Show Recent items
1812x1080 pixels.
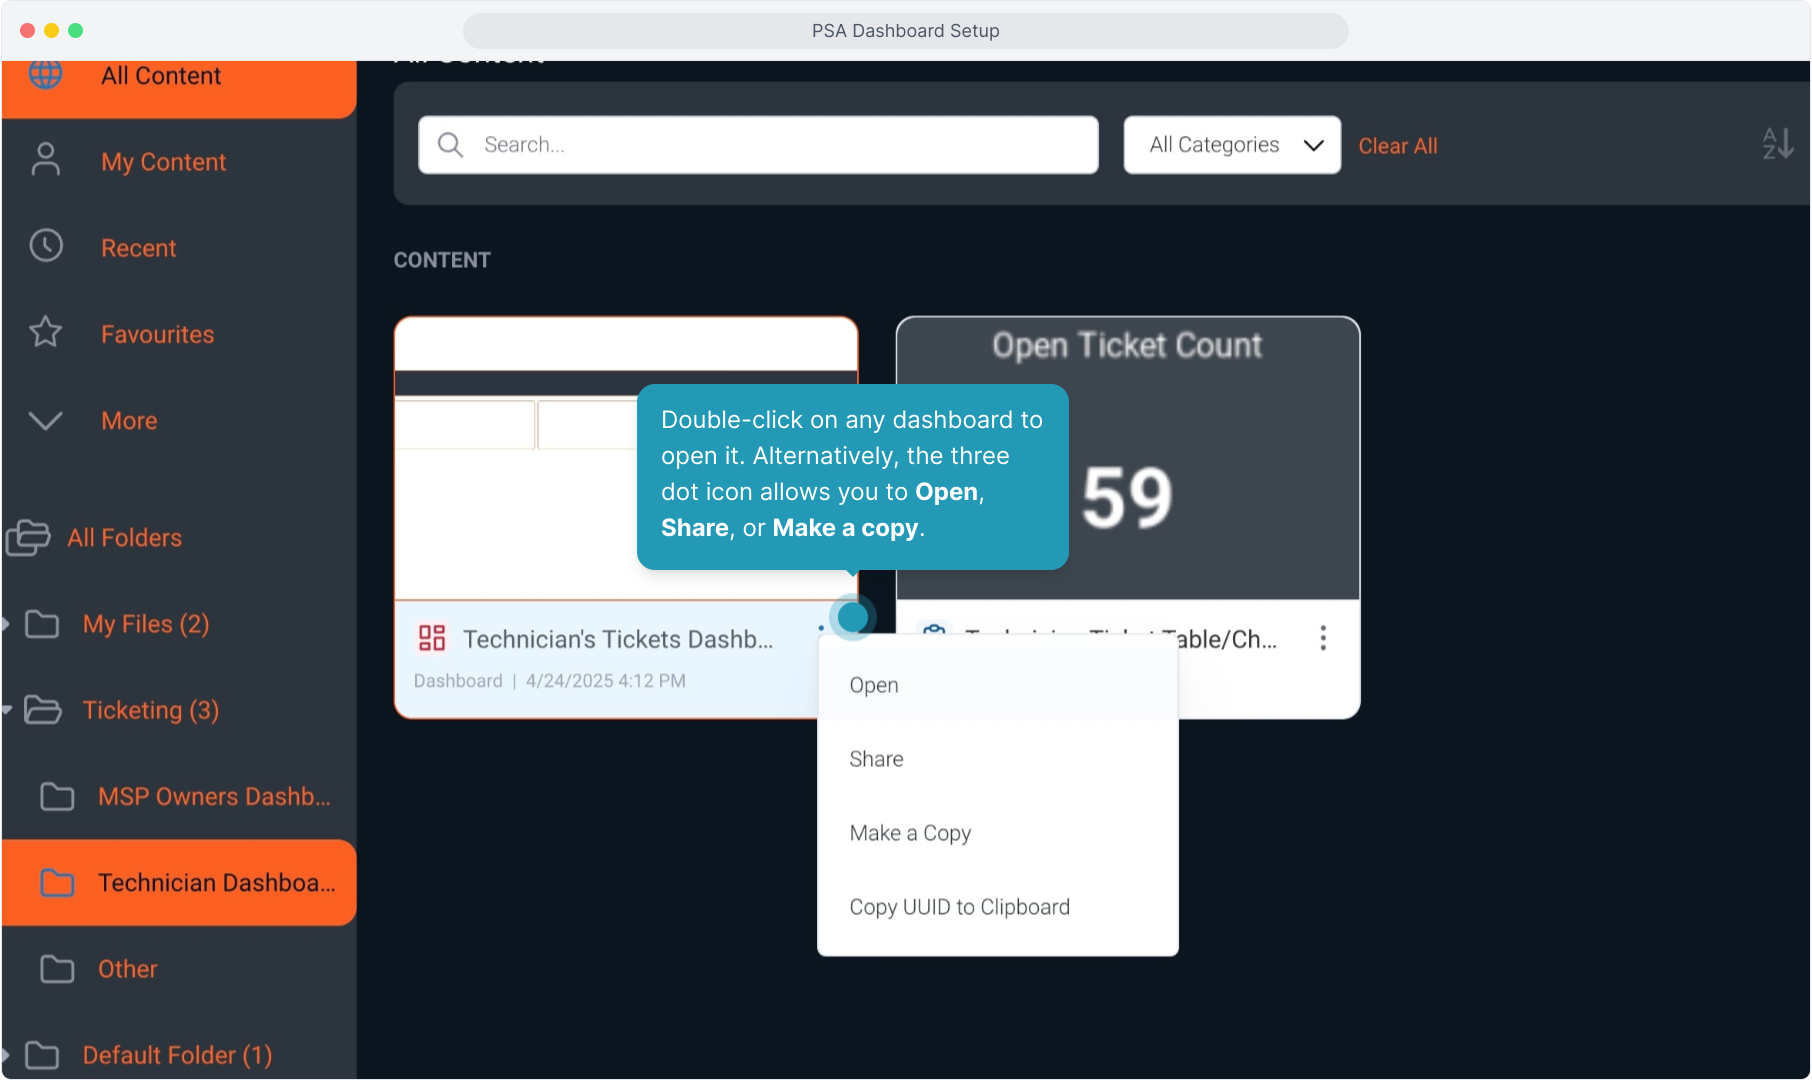coord(139,248)
